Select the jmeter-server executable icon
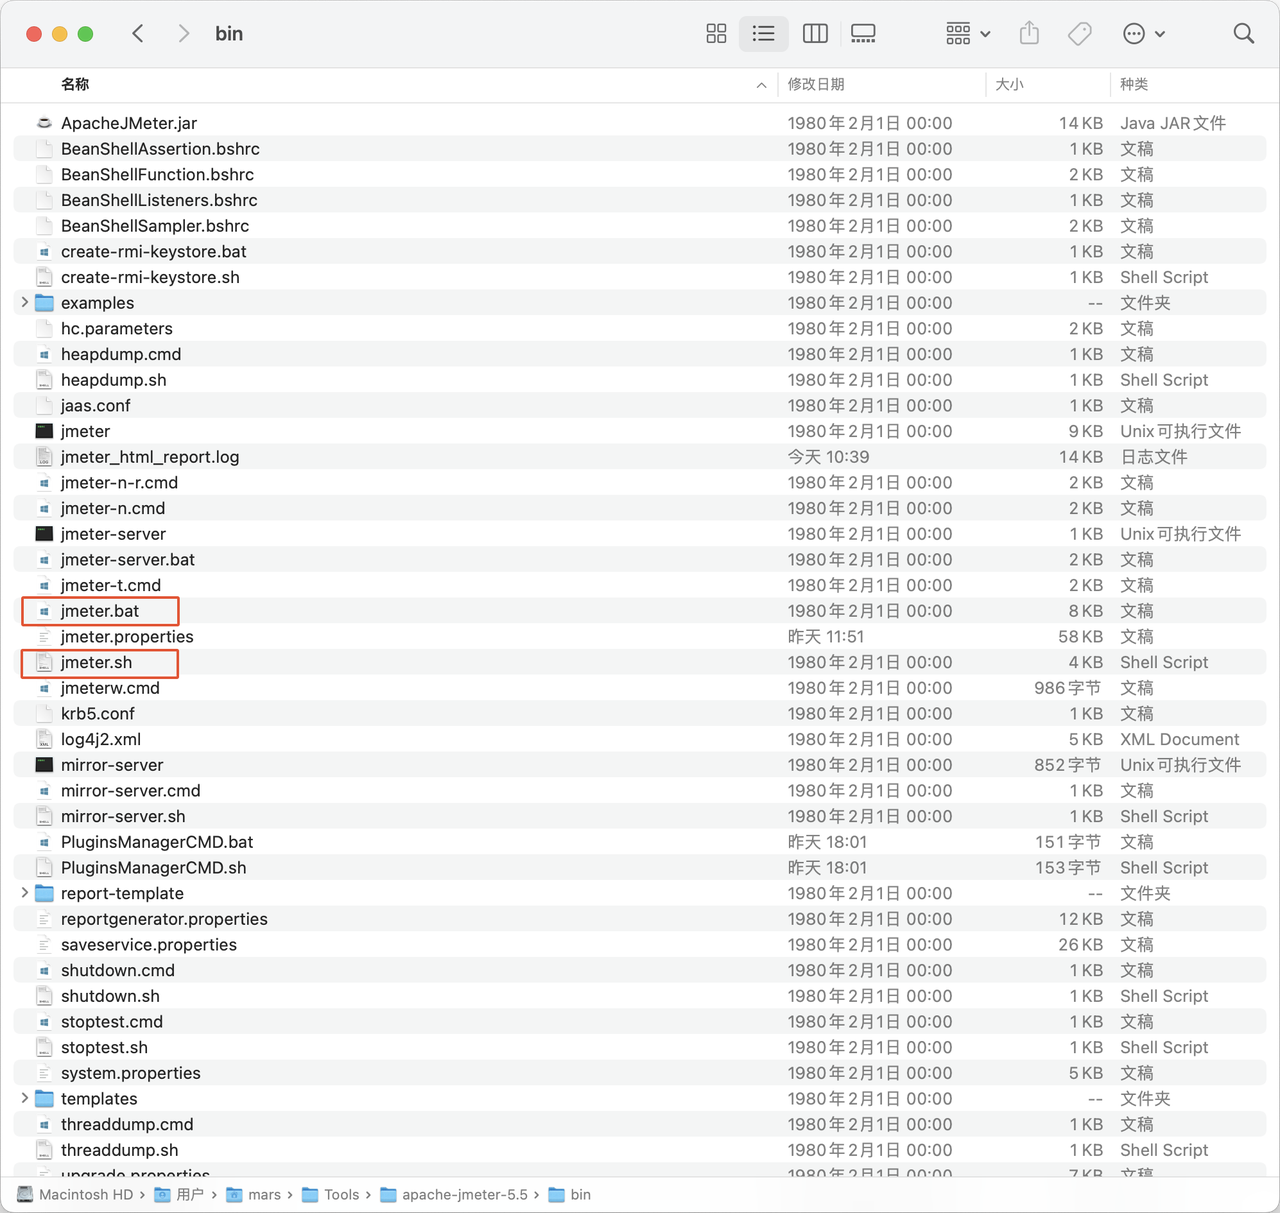The width and height of the screenshot is (1280, 1213). pyautogui.click(x=44, y=534)
